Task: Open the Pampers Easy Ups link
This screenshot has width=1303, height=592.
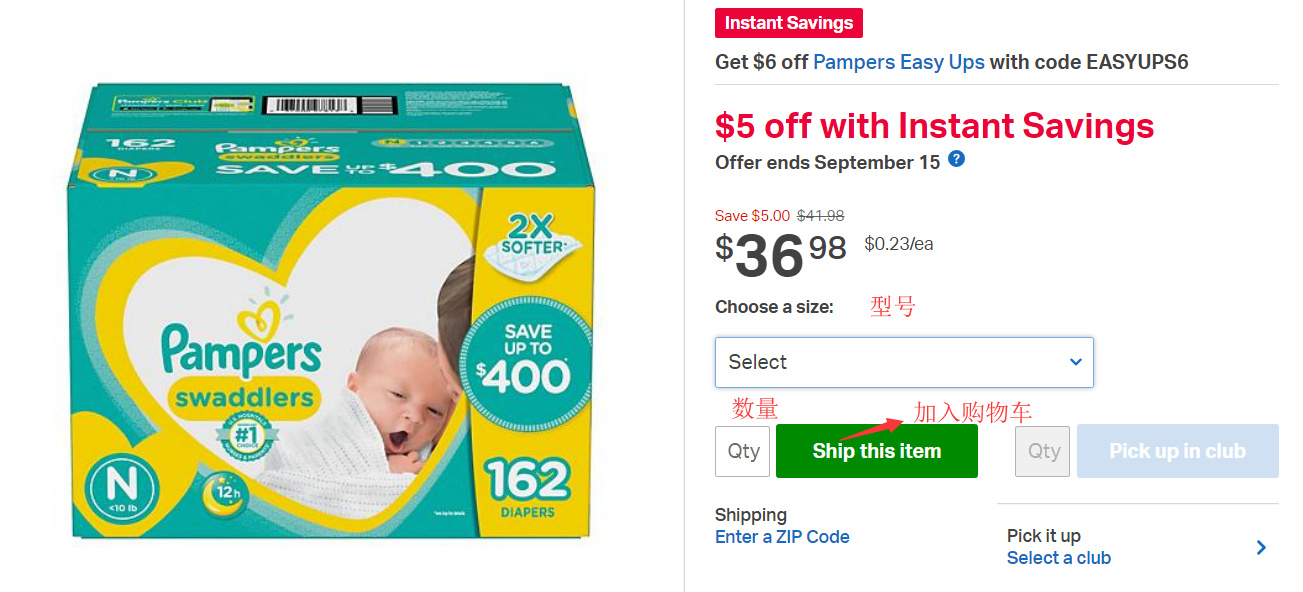Action: pos(898,62)
